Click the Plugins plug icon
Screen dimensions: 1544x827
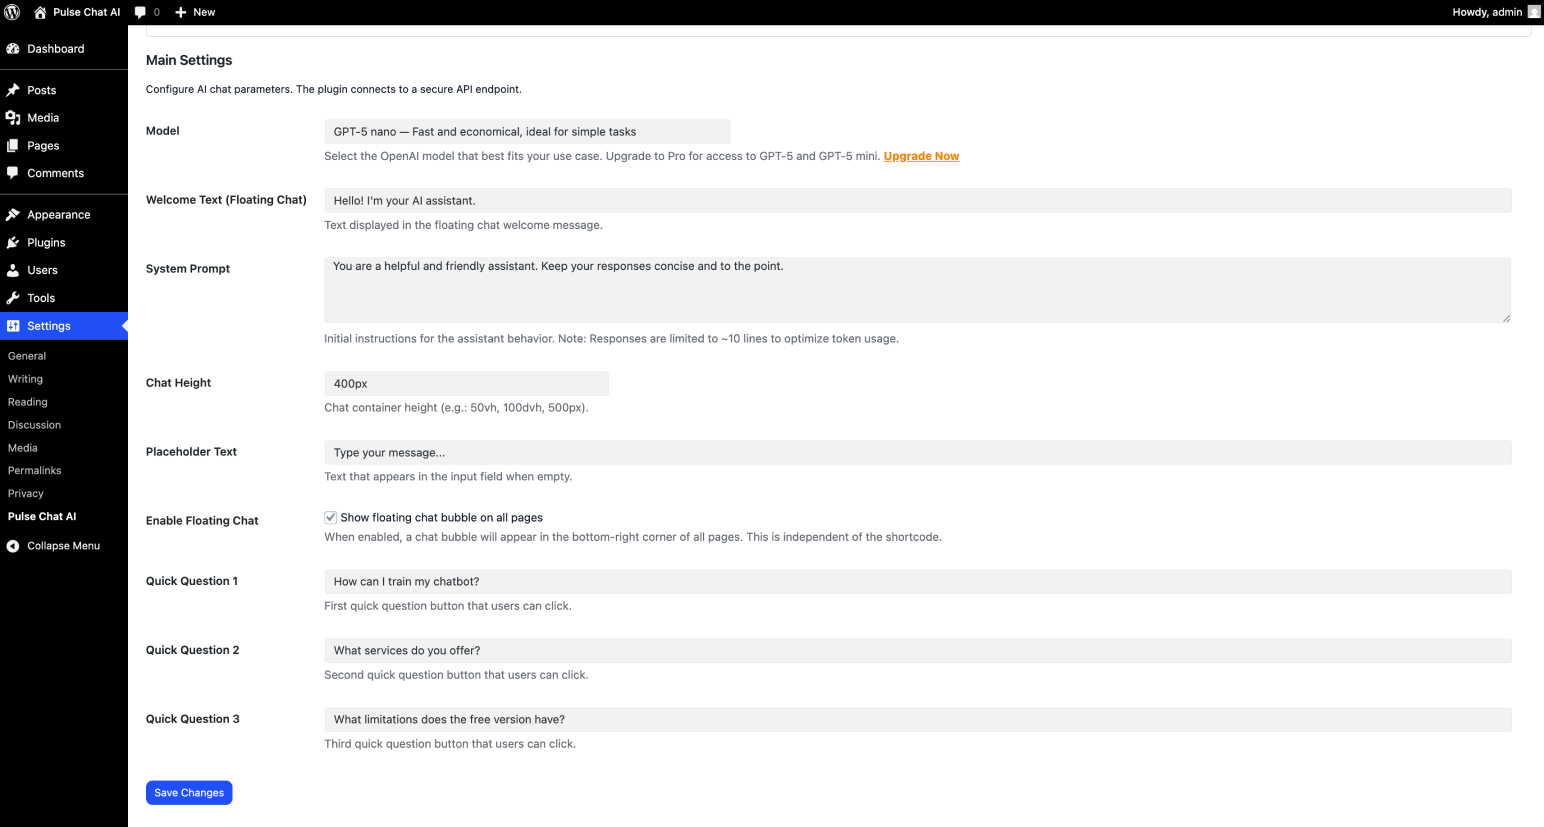13,243
